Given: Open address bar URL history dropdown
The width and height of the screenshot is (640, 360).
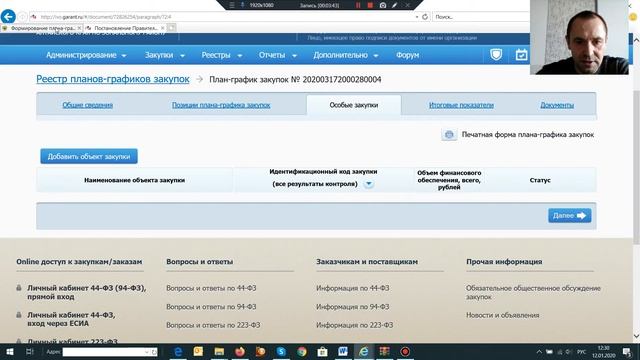Looking at the screenshot, I should (417, 17).
